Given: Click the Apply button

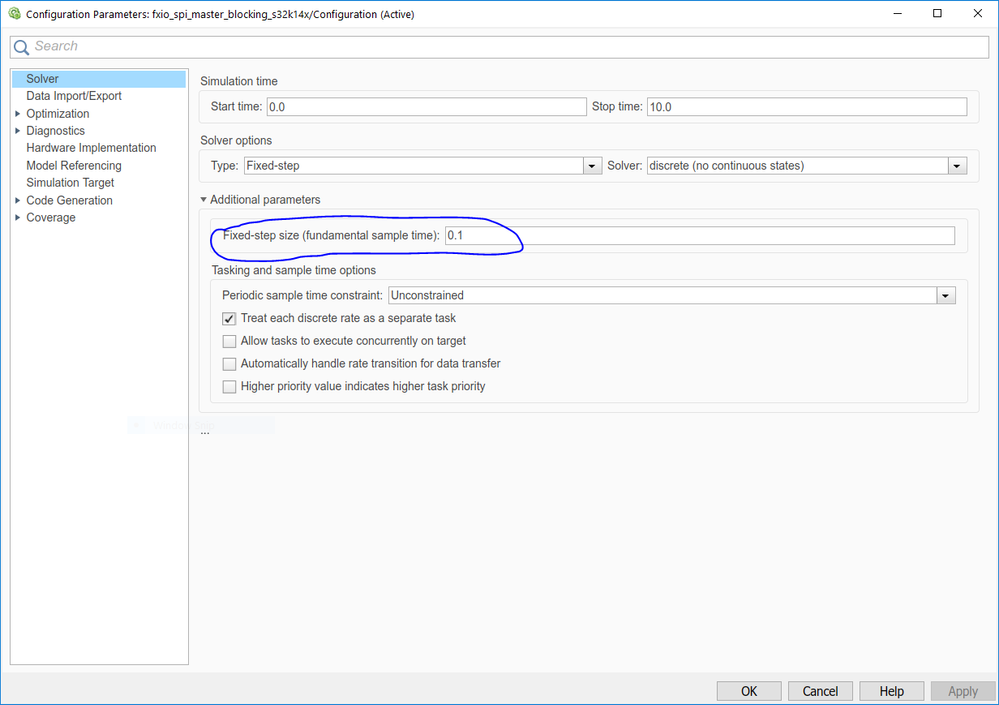Looking at the screenshot, I should [x=963, y=691].
